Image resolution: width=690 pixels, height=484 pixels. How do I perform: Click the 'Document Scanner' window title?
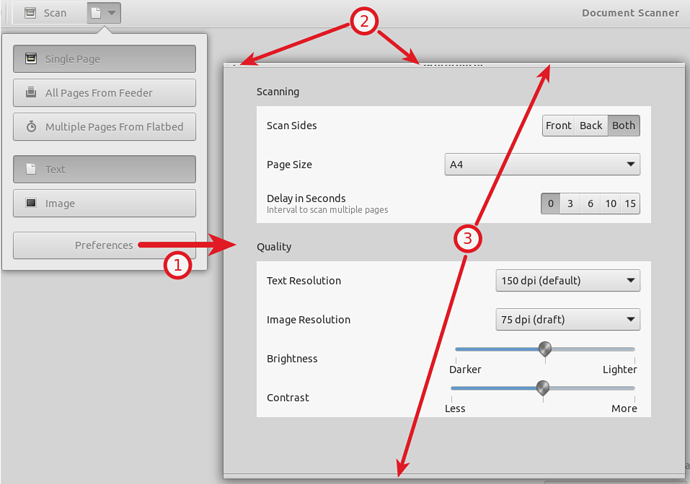[631, 13]
